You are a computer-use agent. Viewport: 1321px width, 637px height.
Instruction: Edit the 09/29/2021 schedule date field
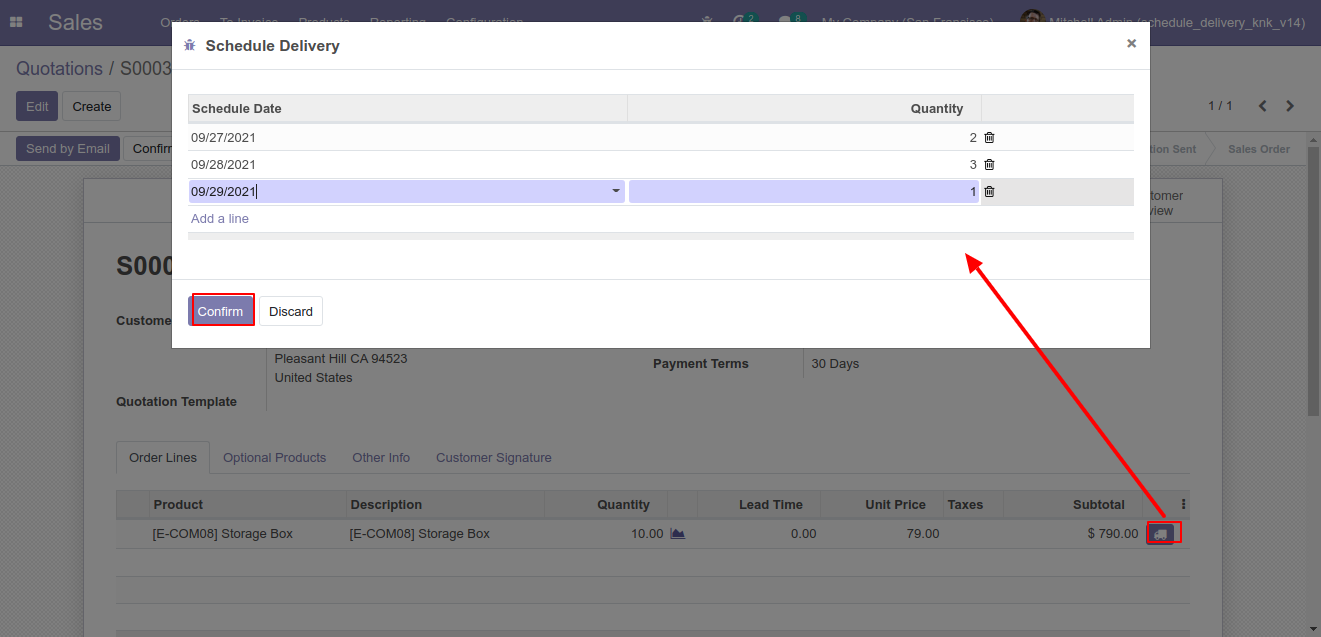pyautogui.click(x=407, y=192)
